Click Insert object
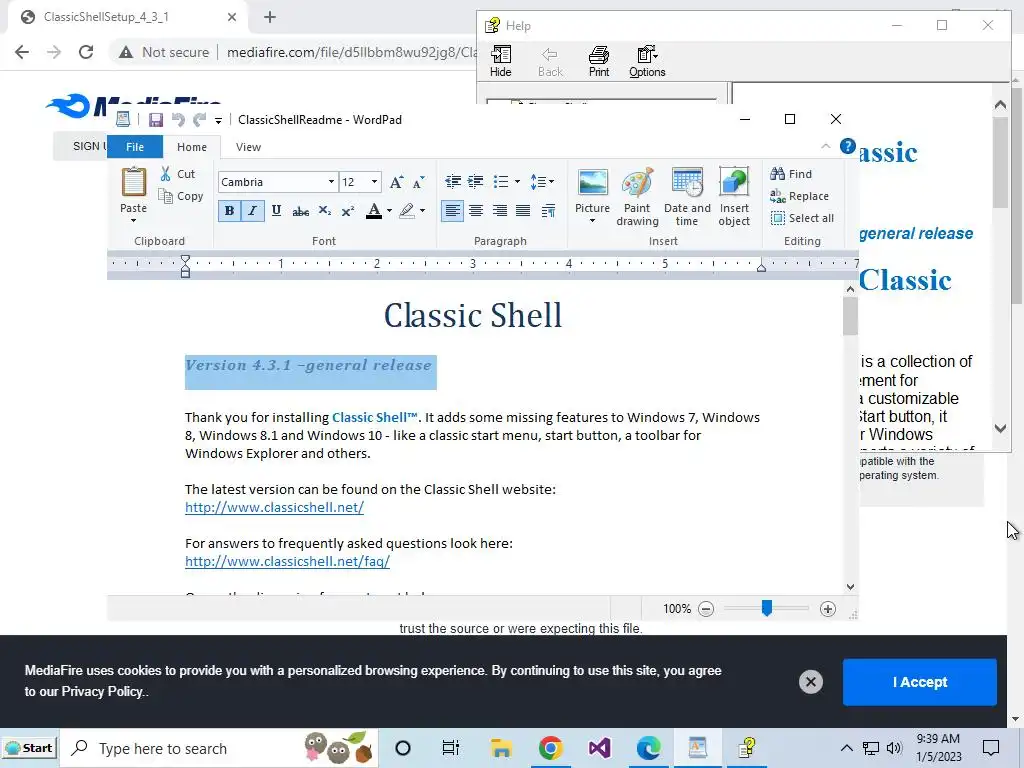Image resolution: width=1024 pixels, height=768 pixels. [734, 196]
